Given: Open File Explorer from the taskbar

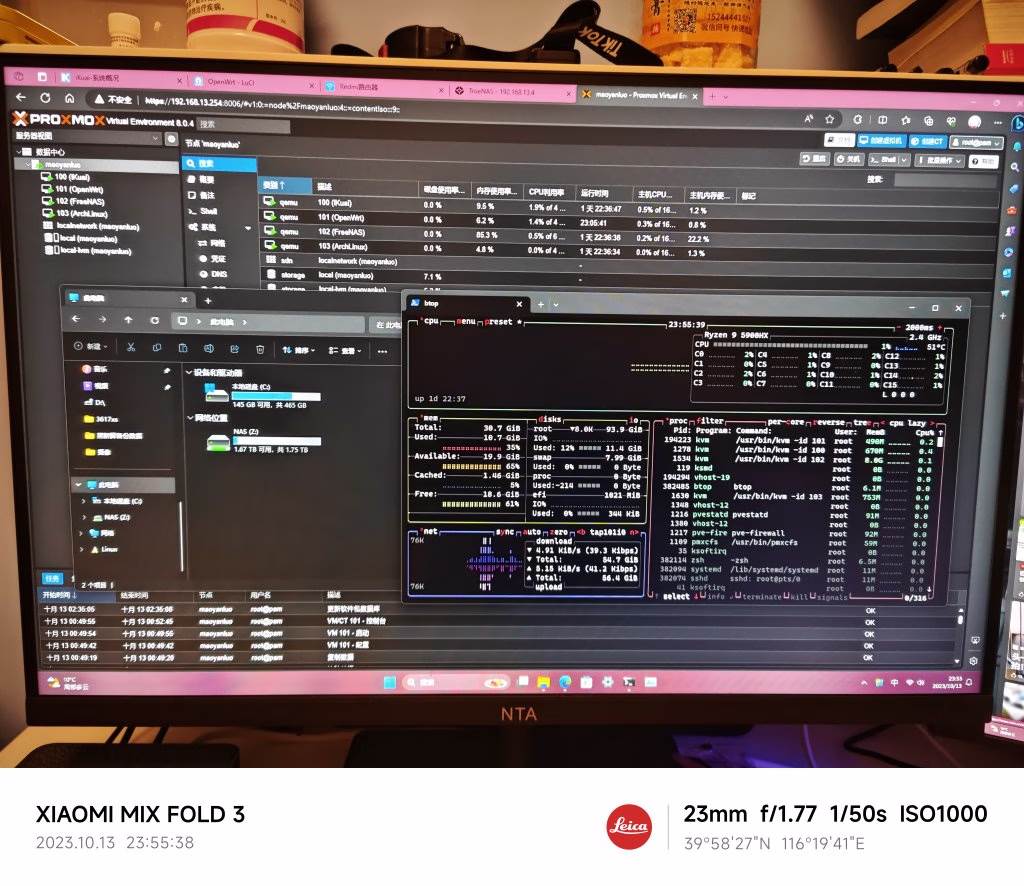Looking at the screenshot, I should (543, 682).
